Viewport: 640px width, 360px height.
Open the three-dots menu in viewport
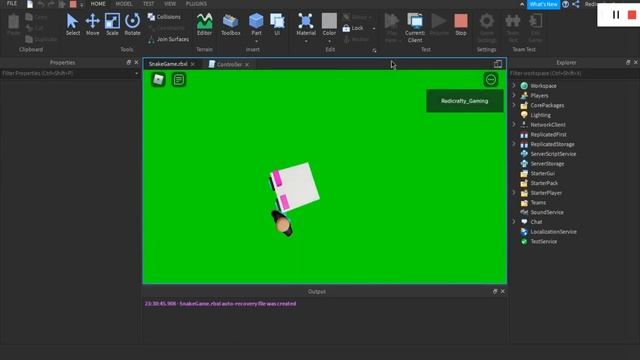[x=491, y=79]
